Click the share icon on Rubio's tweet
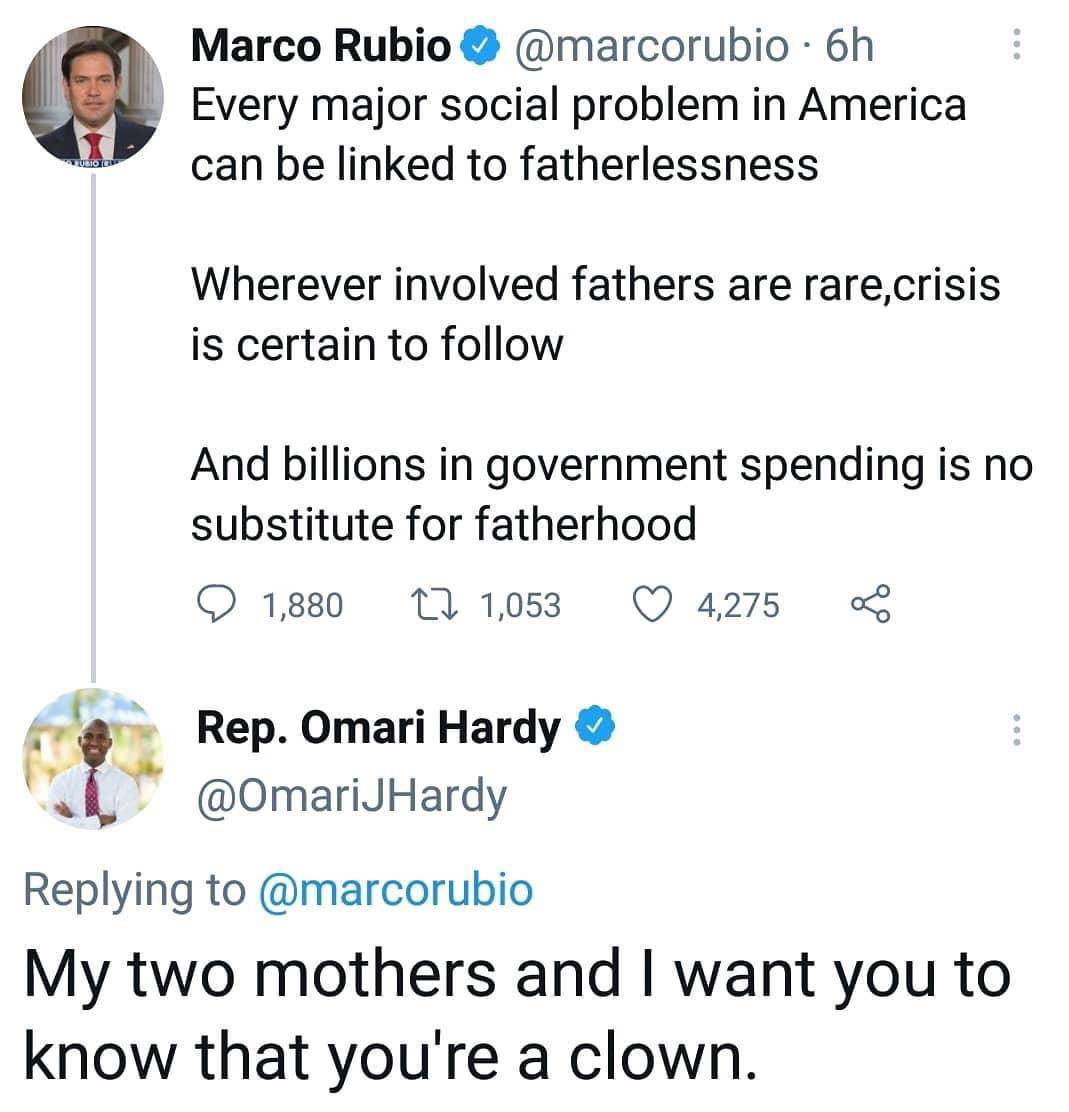Screen dimensions: 1069x1112 (x=868, y=604)
